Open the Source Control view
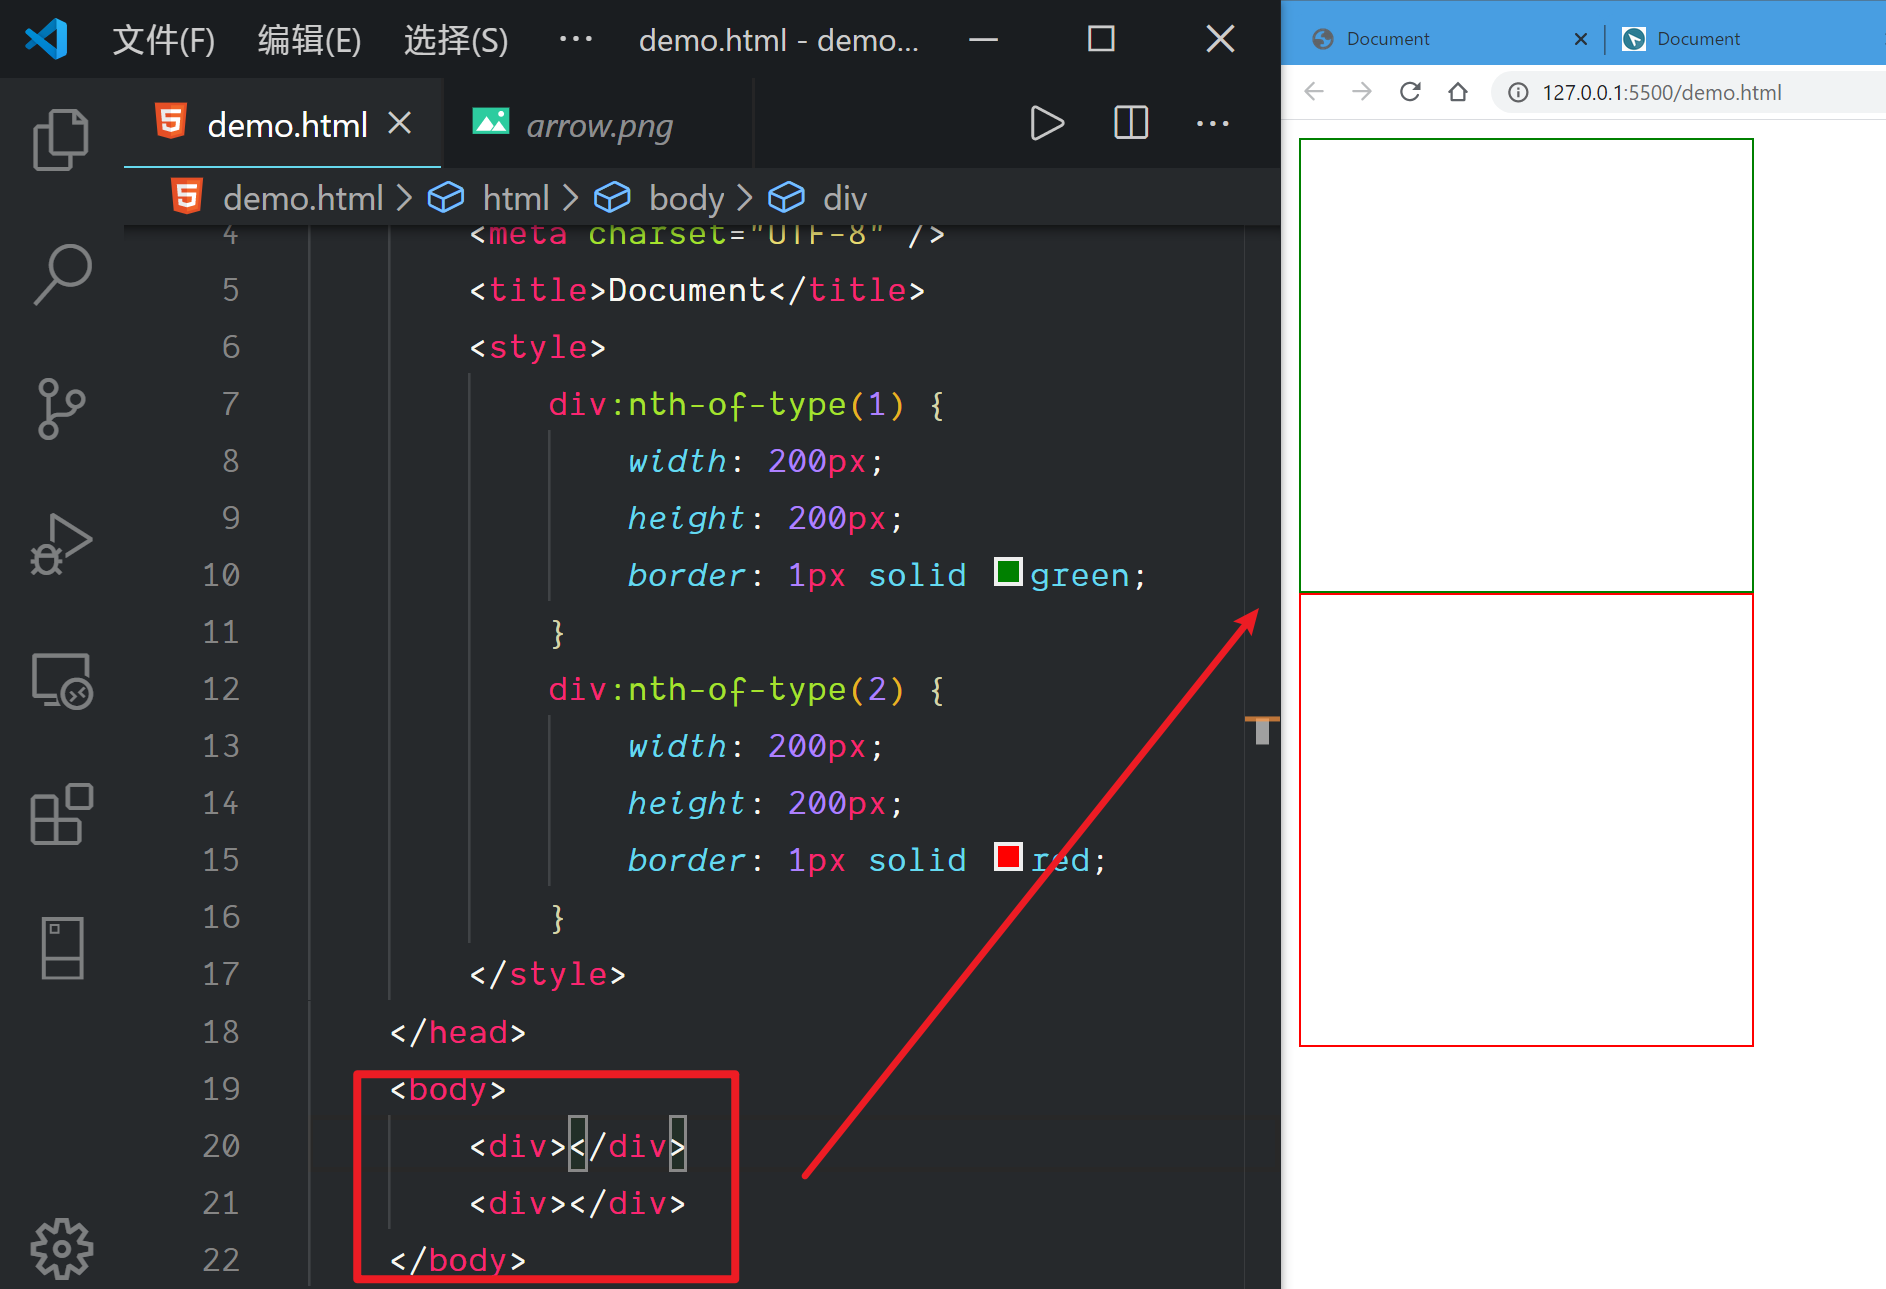1886x1289 pixels. (x=61, y=409)
